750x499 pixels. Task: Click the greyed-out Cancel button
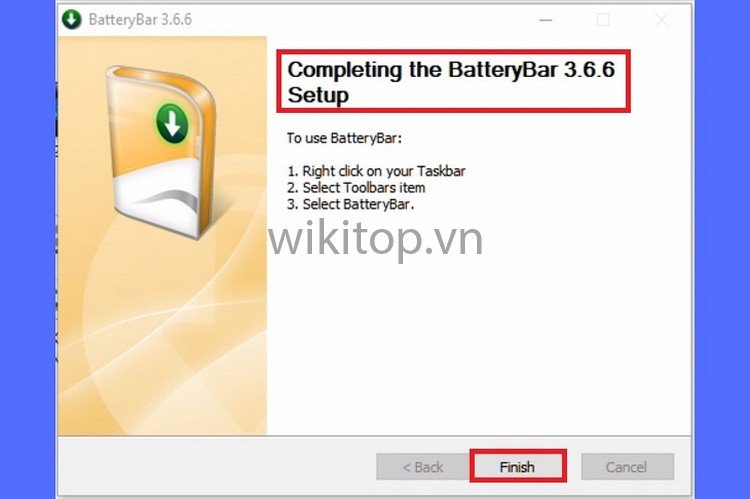click(x=627, y=466)
